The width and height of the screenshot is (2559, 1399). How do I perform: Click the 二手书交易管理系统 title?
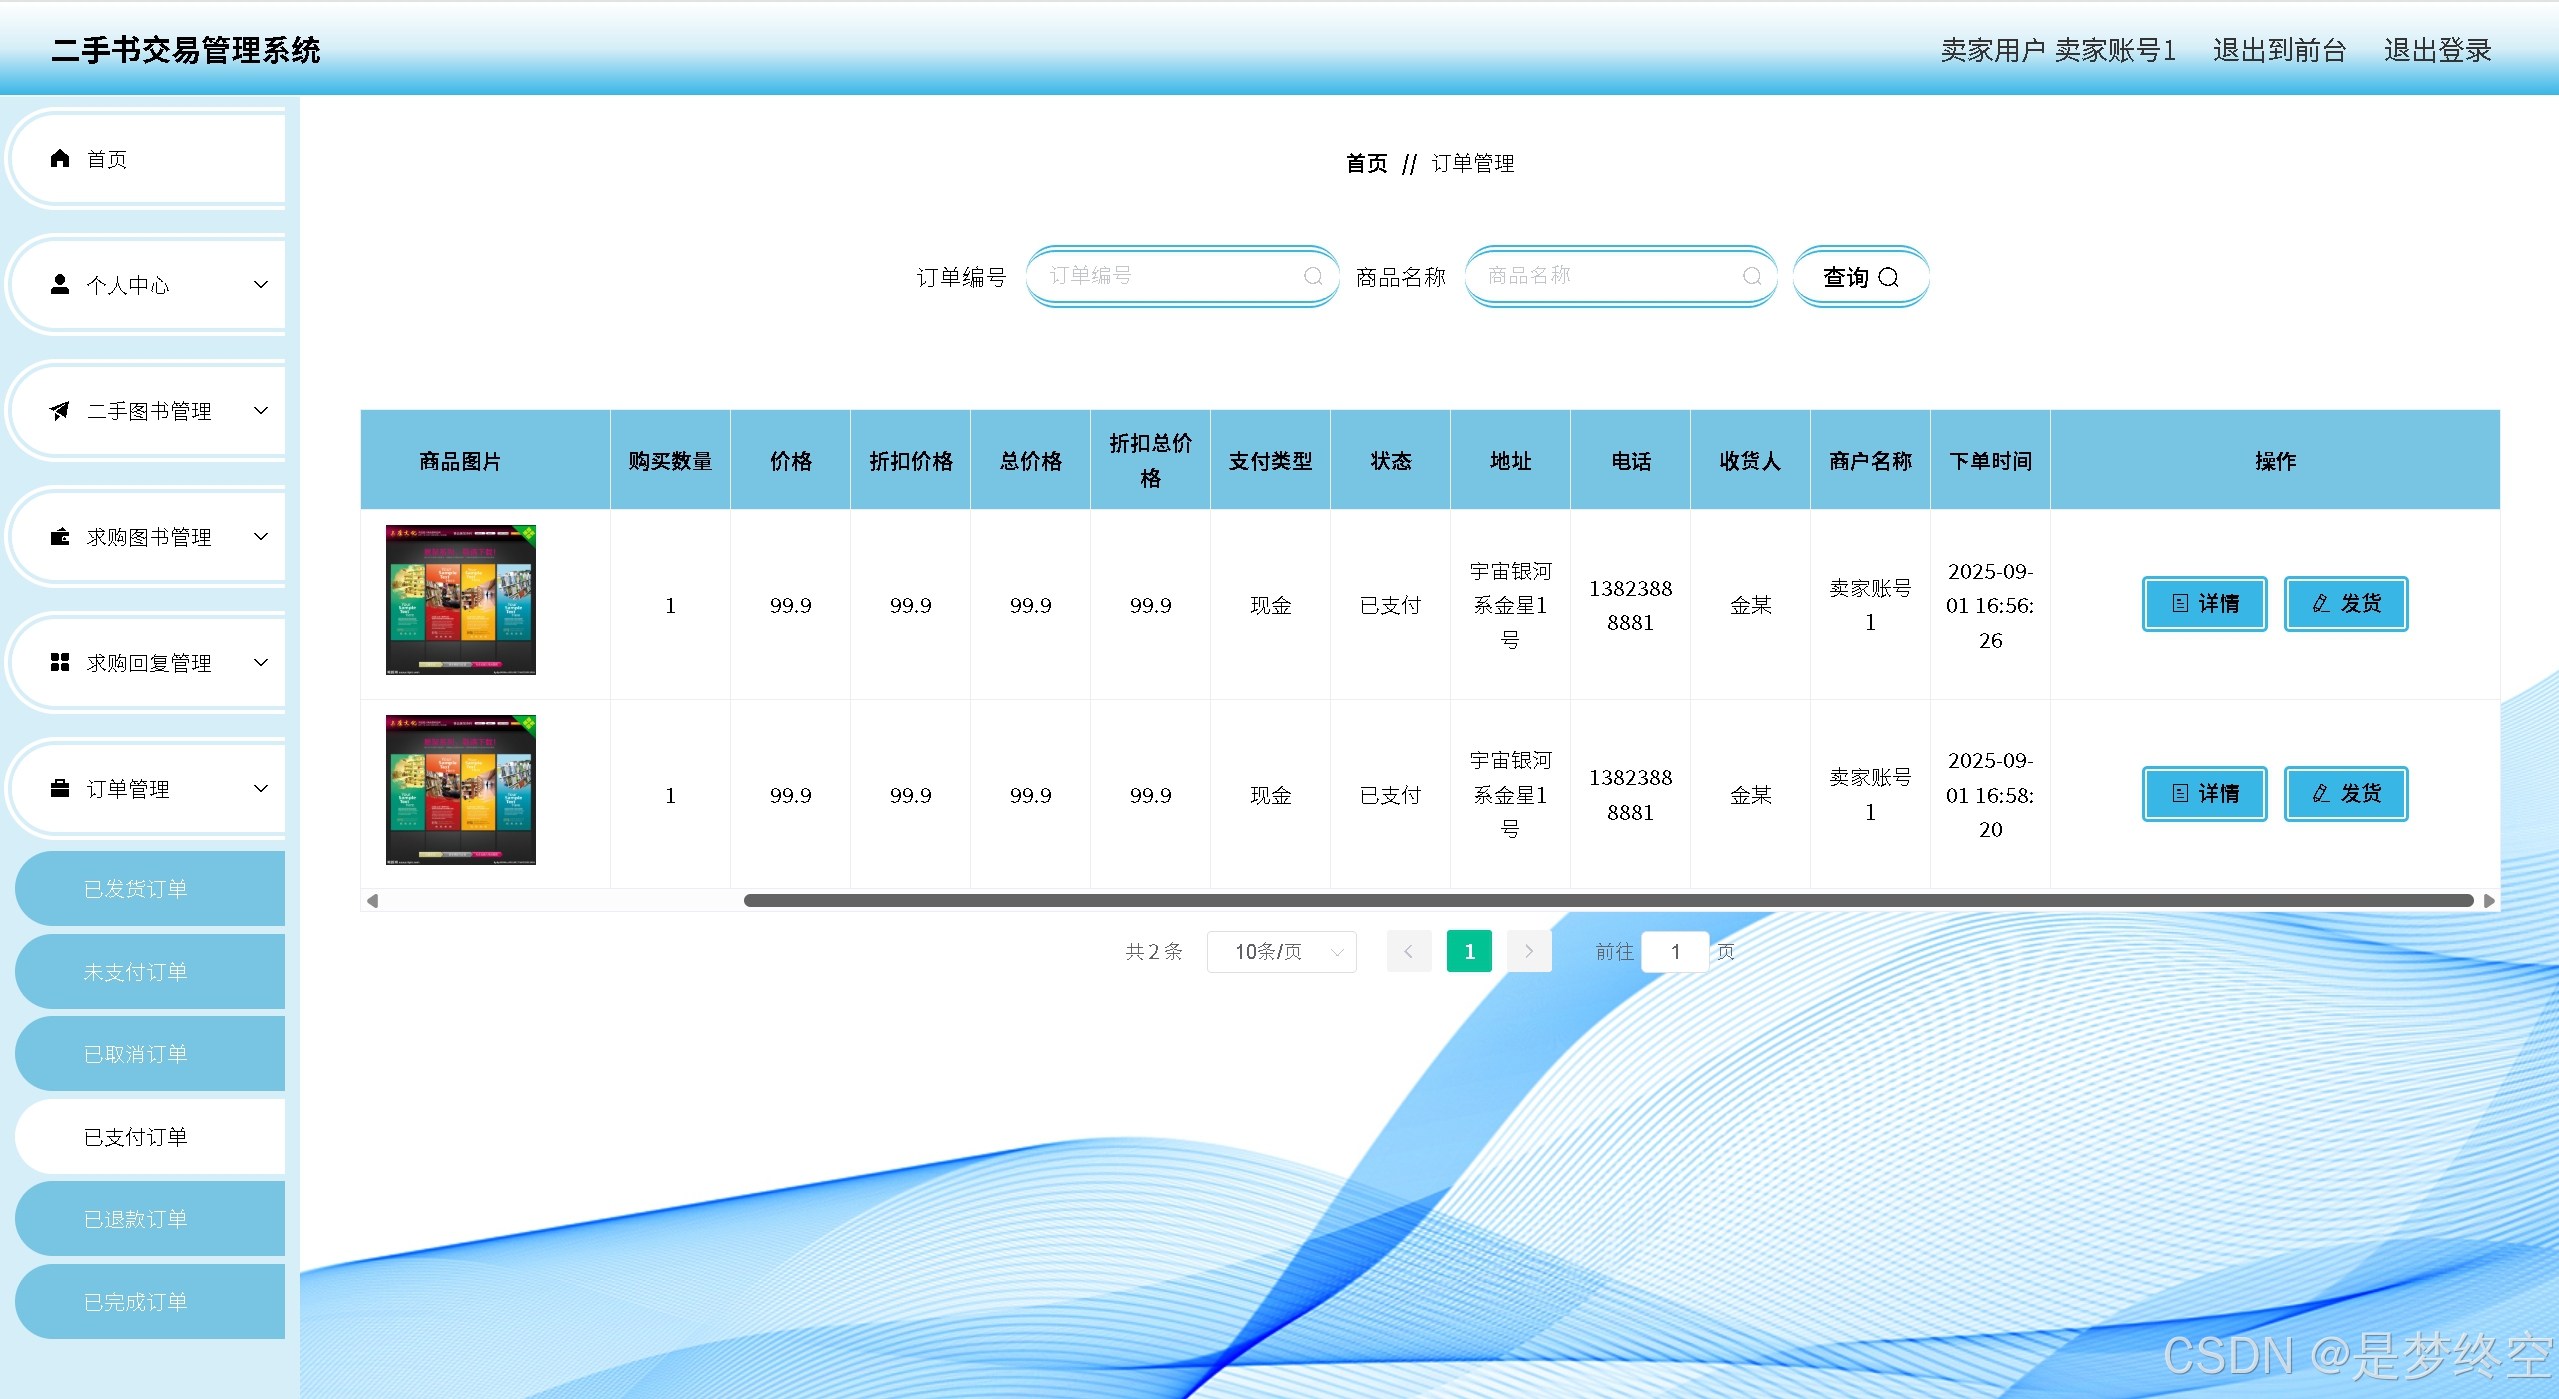coord(186,50)
